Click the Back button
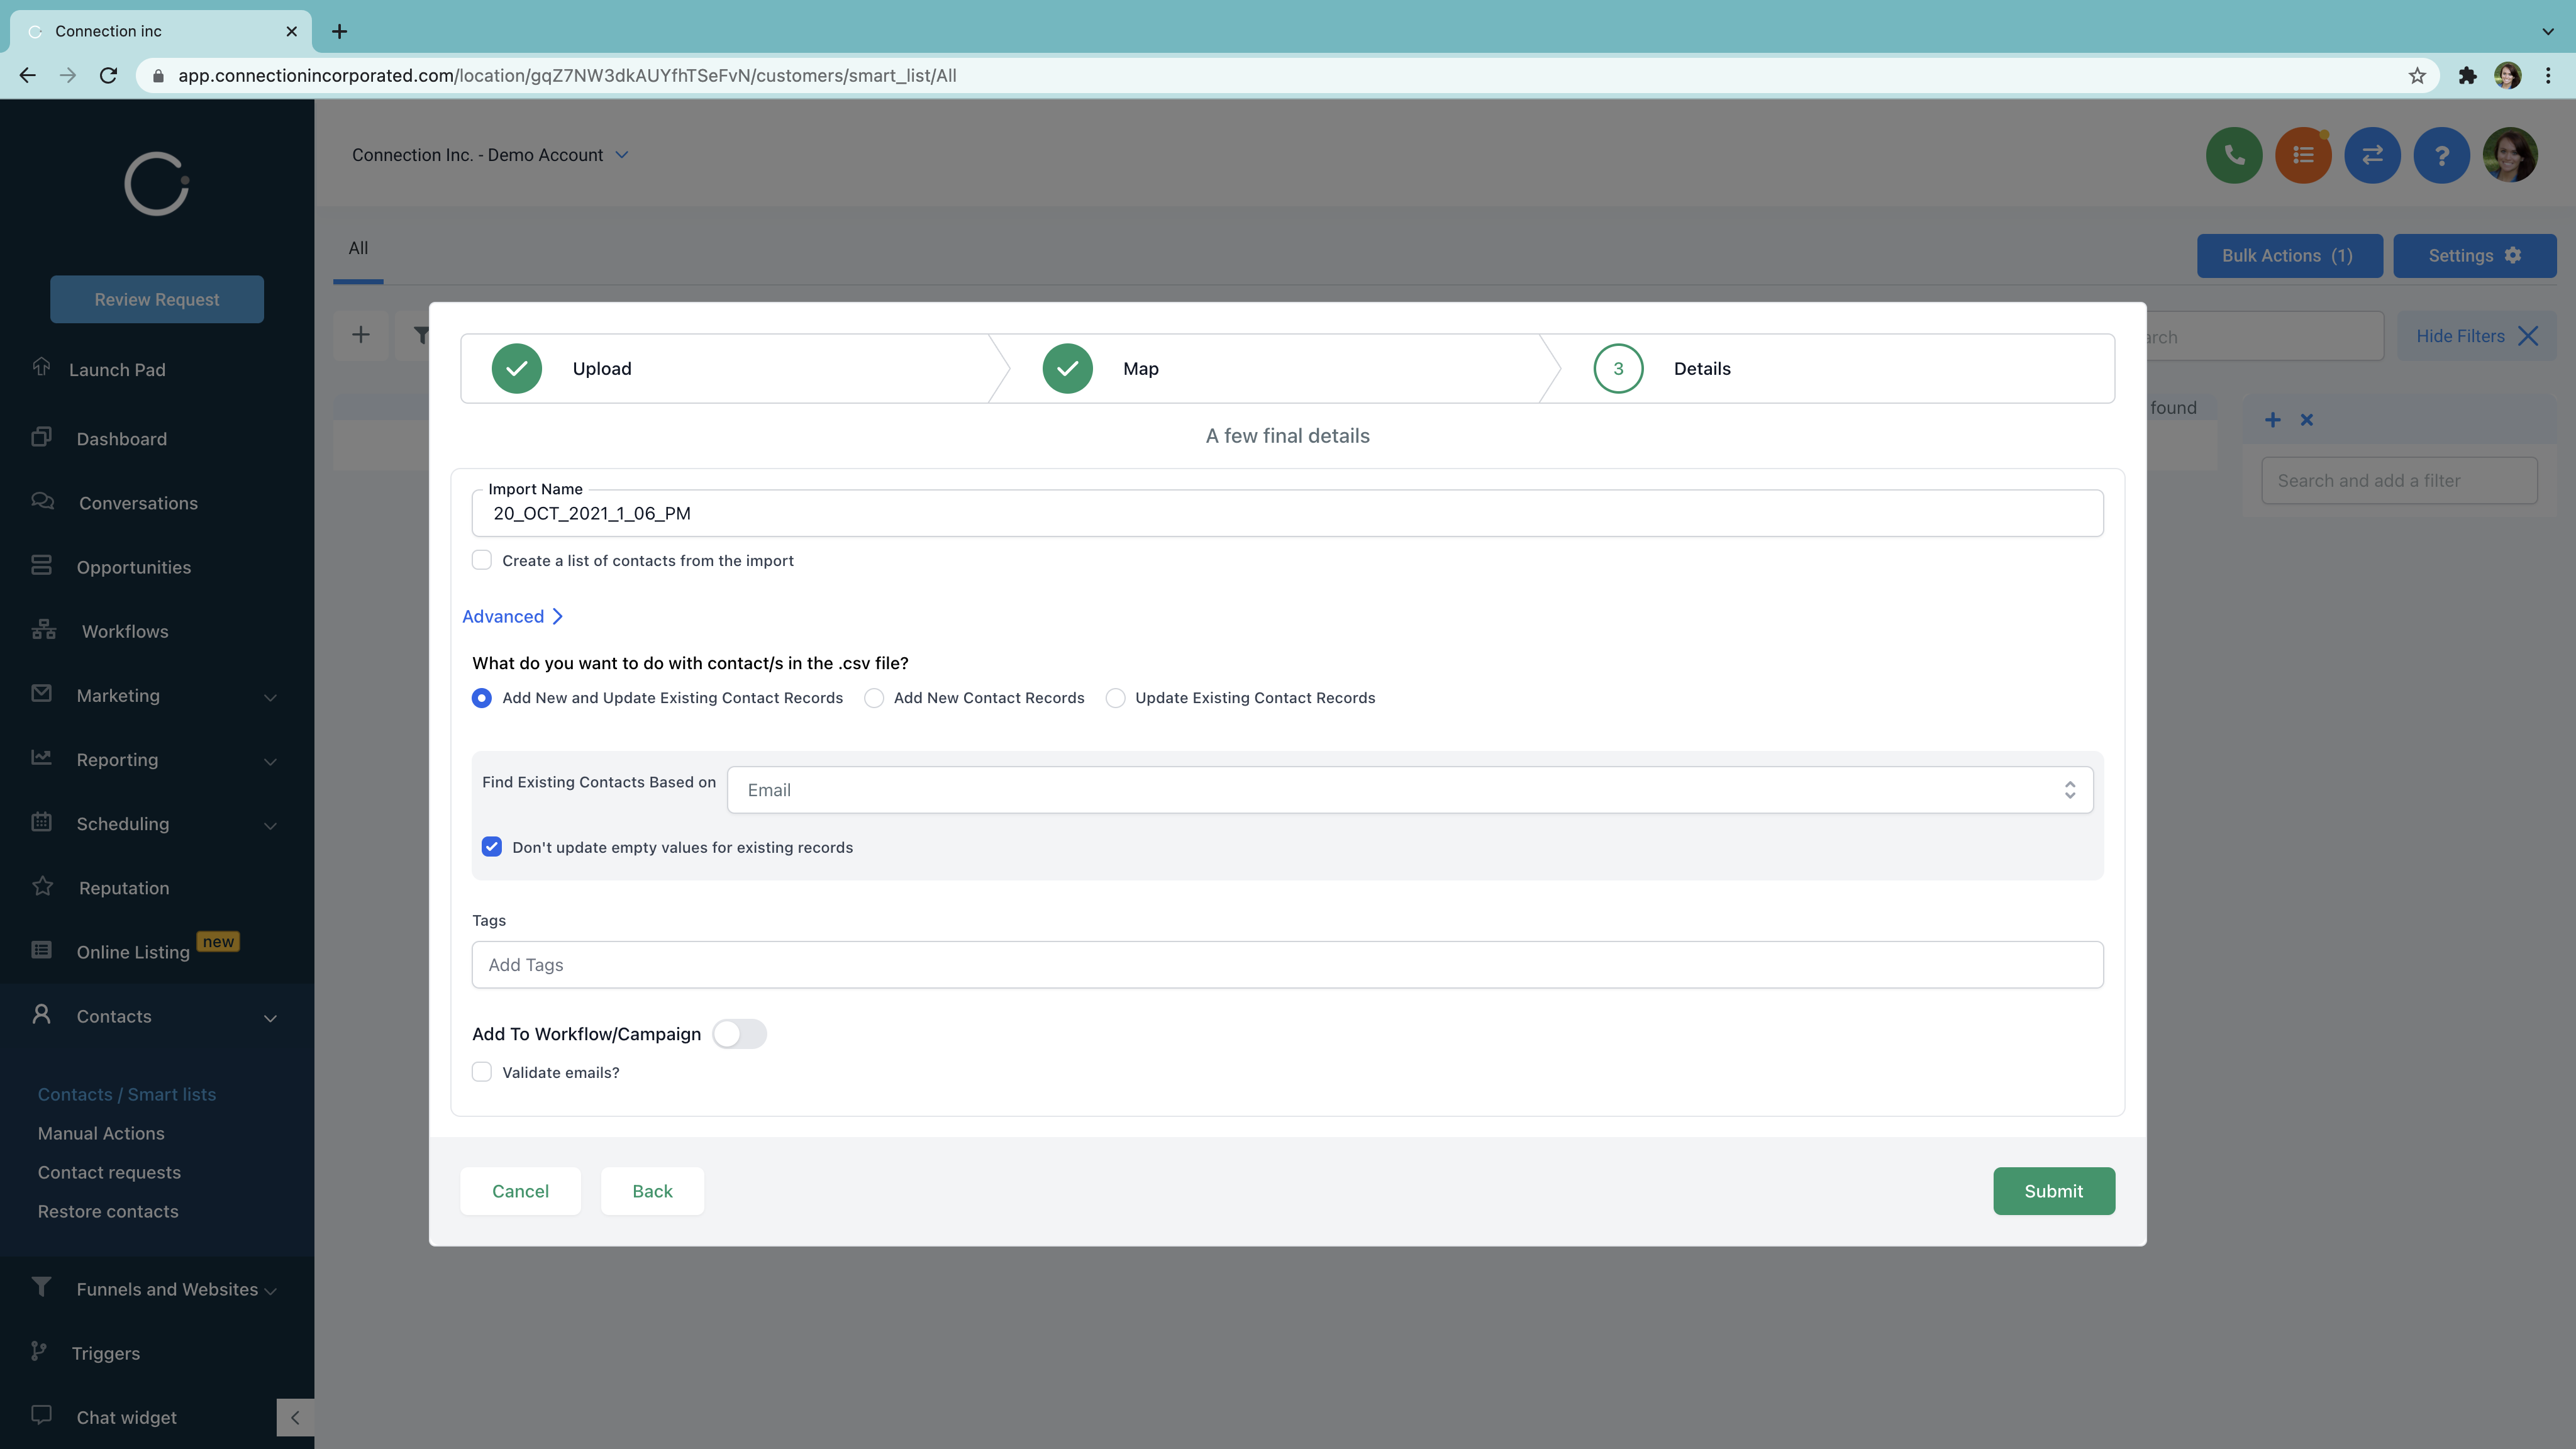Screen dimensions: 2576x1449 (x=652, y=1191)
